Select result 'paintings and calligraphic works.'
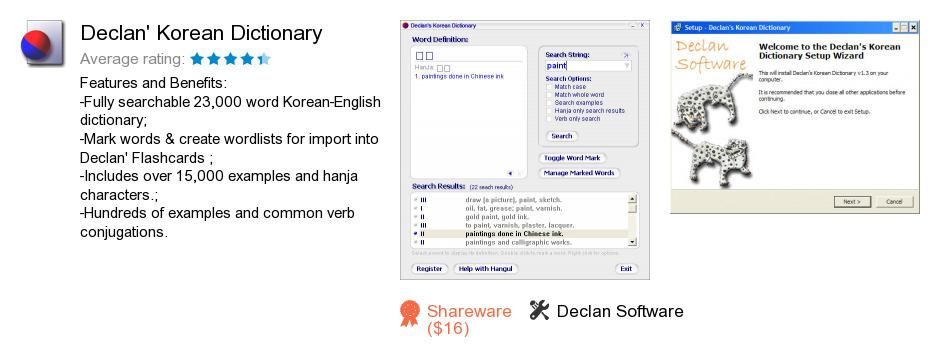The height and width of the screenshot is (364, 940). click(x=519, y=242)
